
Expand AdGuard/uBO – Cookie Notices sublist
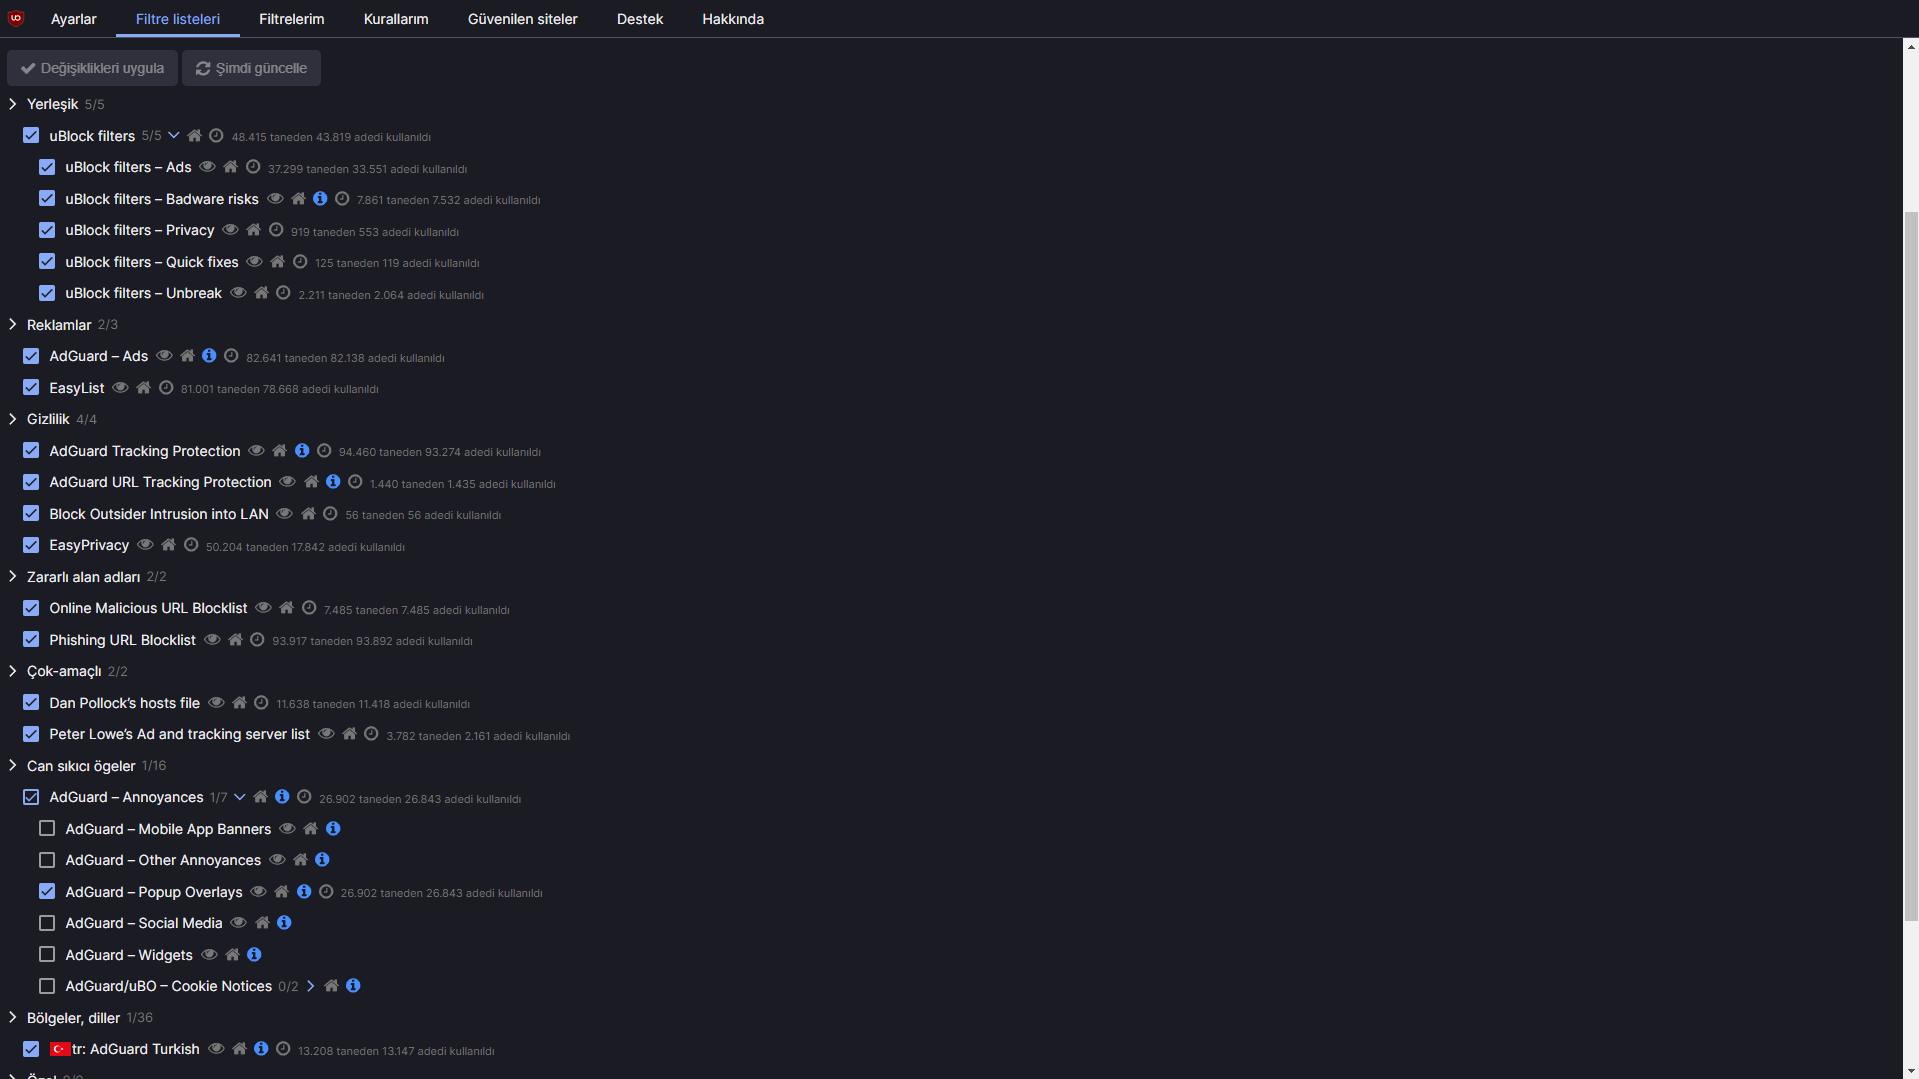311,986
